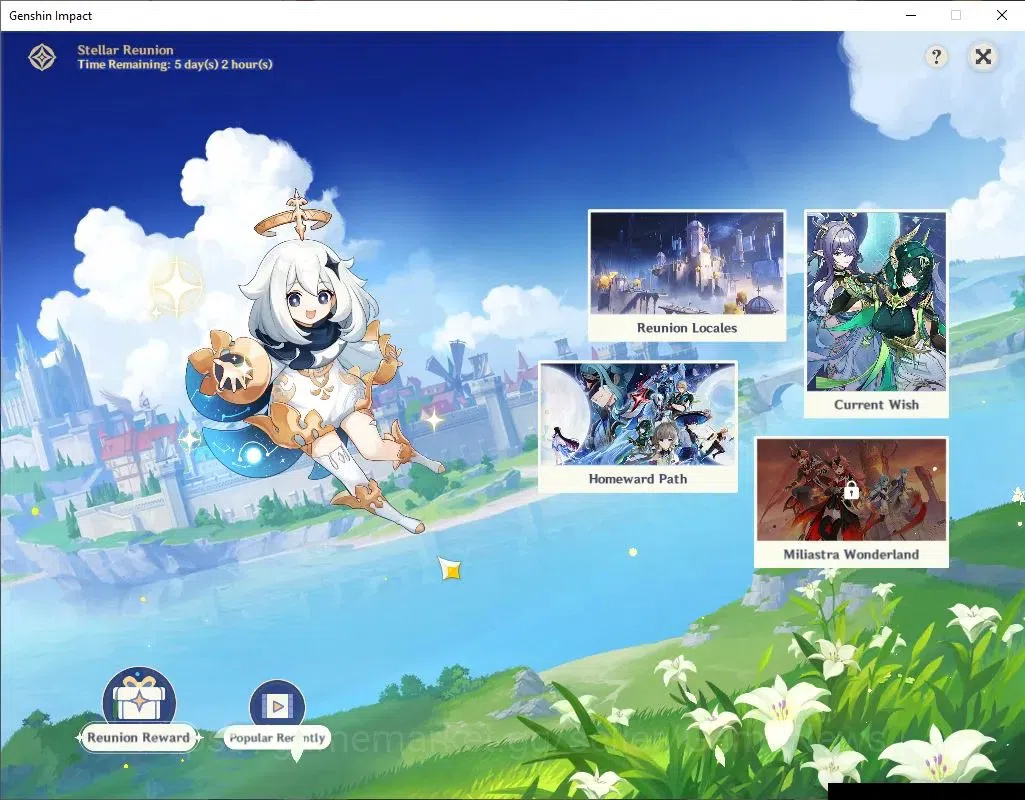Click the Reunion Locales caption text
Screen dimensions: 1025x800
pyautogui.click(x=686, y=328)
